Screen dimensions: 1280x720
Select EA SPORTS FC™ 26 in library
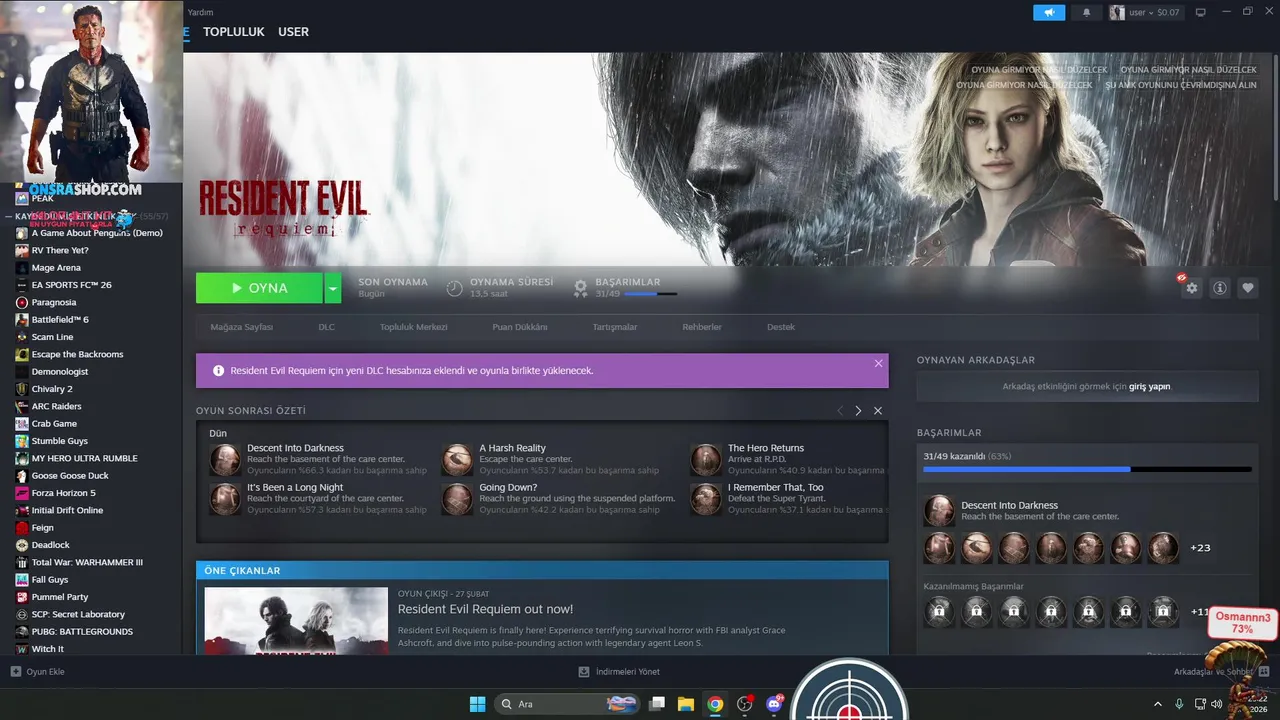pyautogui.click(x=71, y=285)
